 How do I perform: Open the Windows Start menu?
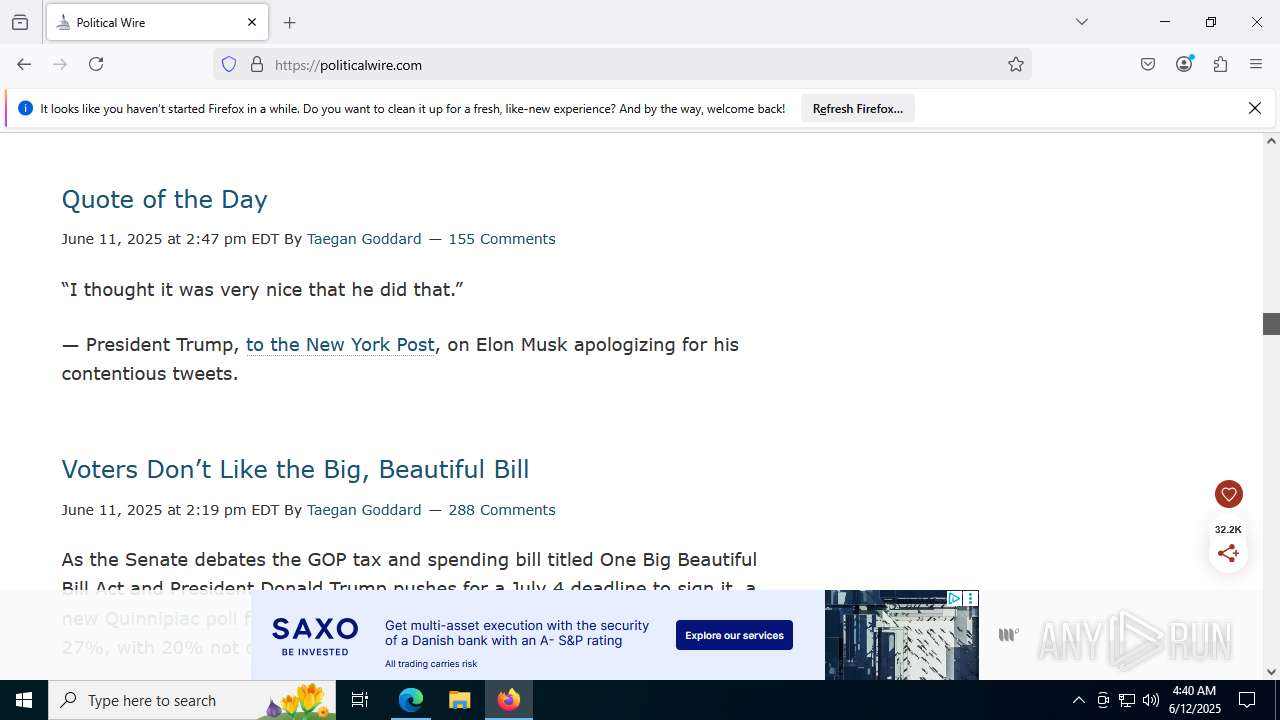(x=24, y=700)
